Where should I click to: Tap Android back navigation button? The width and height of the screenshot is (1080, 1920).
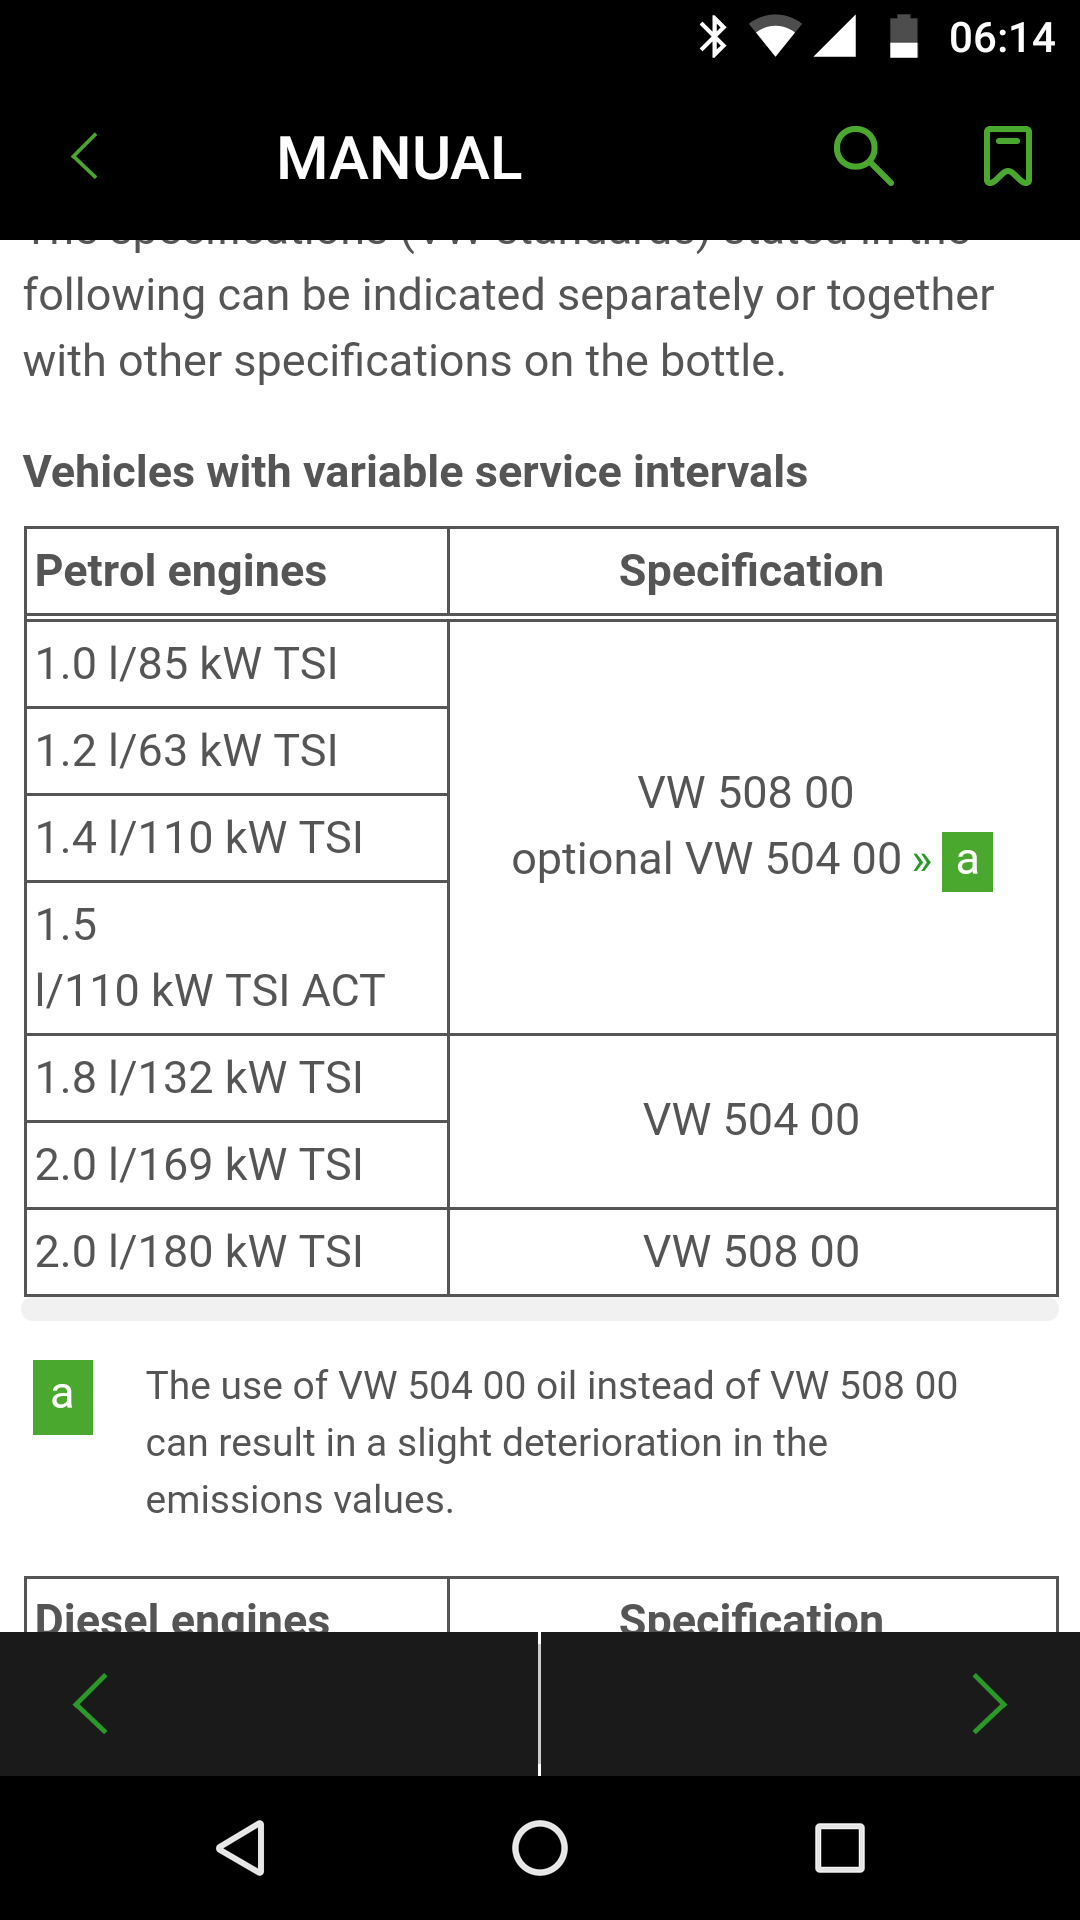(x=241, y=1847)
